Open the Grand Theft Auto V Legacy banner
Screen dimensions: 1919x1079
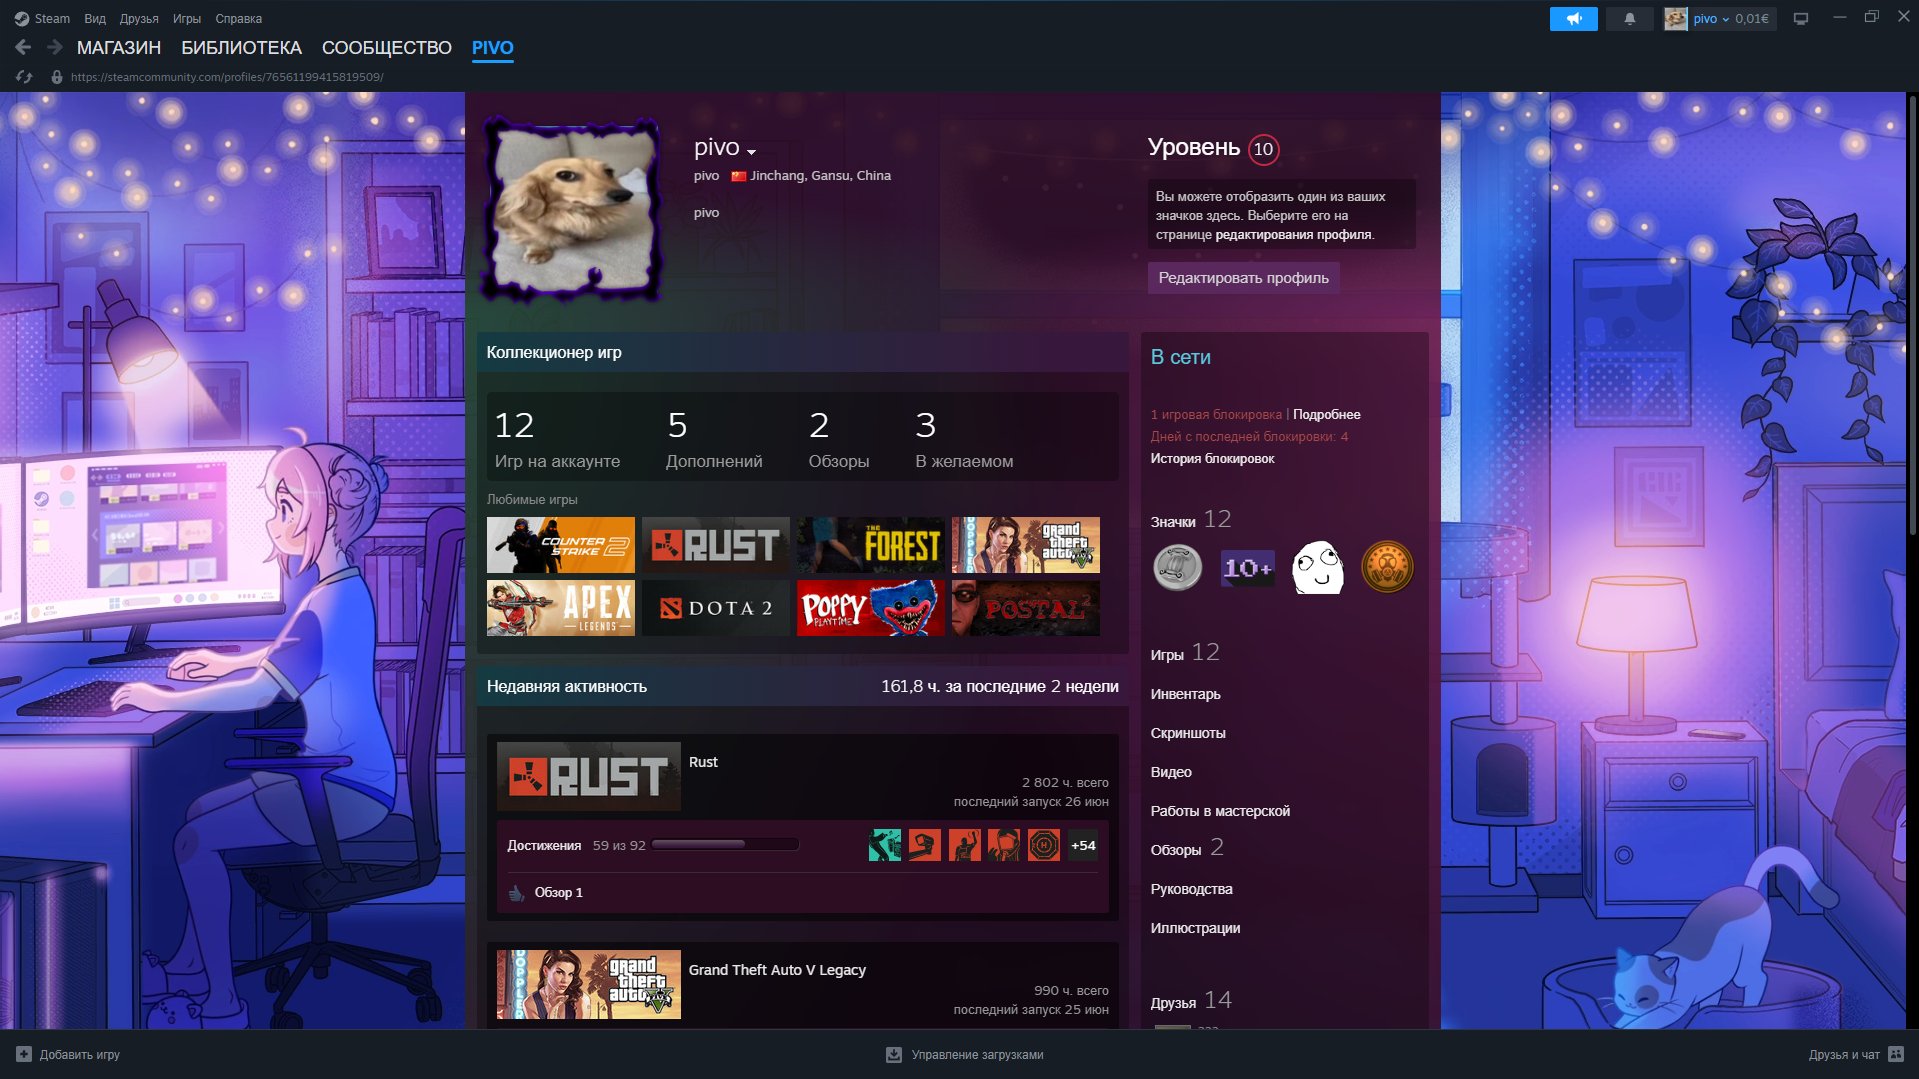pyautogui.click(x=589, y=984)
